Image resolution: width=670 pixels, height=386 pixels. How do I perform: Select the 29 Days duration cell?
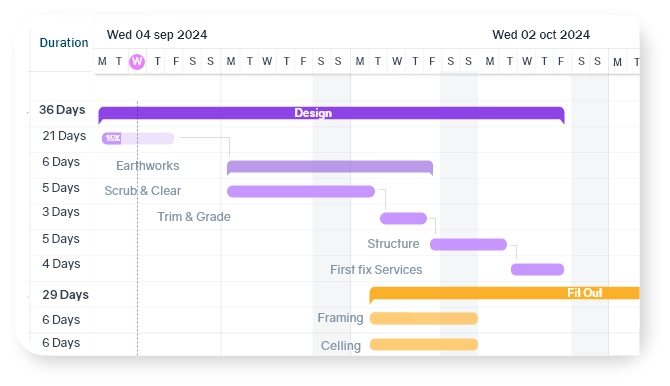[x=65, y=295]
